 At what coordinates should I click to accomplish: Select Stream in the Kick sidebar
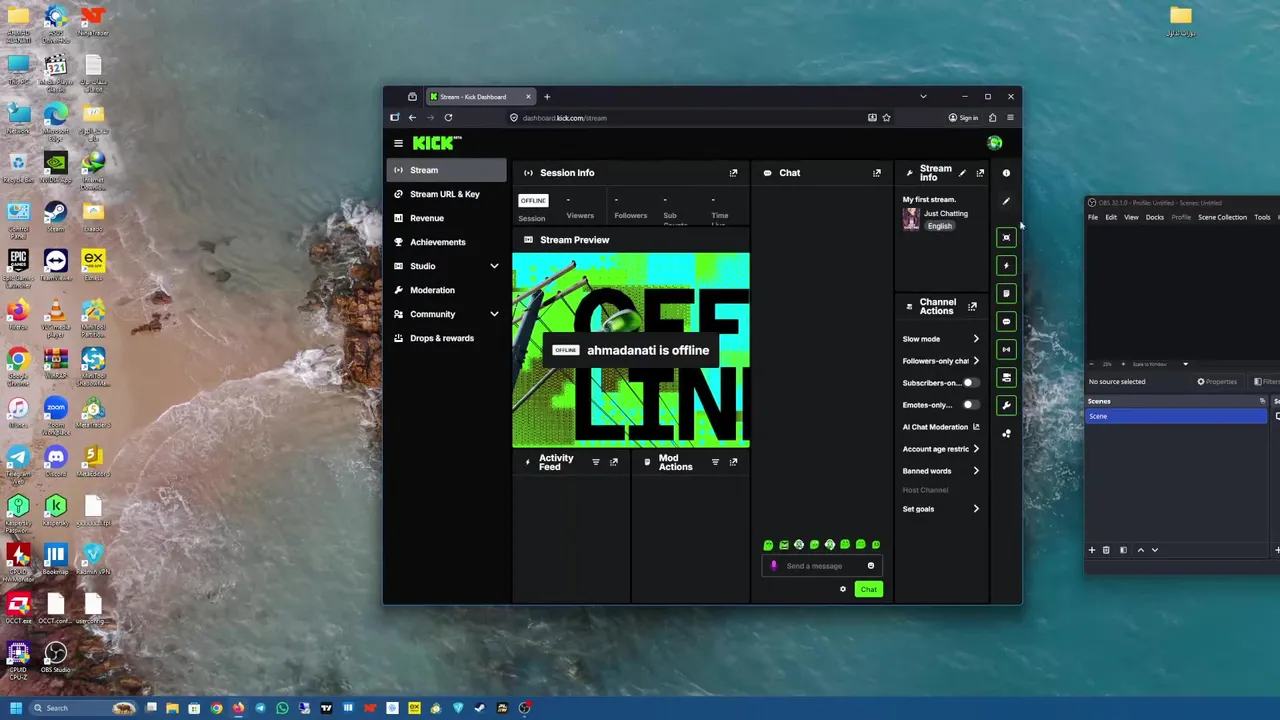[447, 170]
